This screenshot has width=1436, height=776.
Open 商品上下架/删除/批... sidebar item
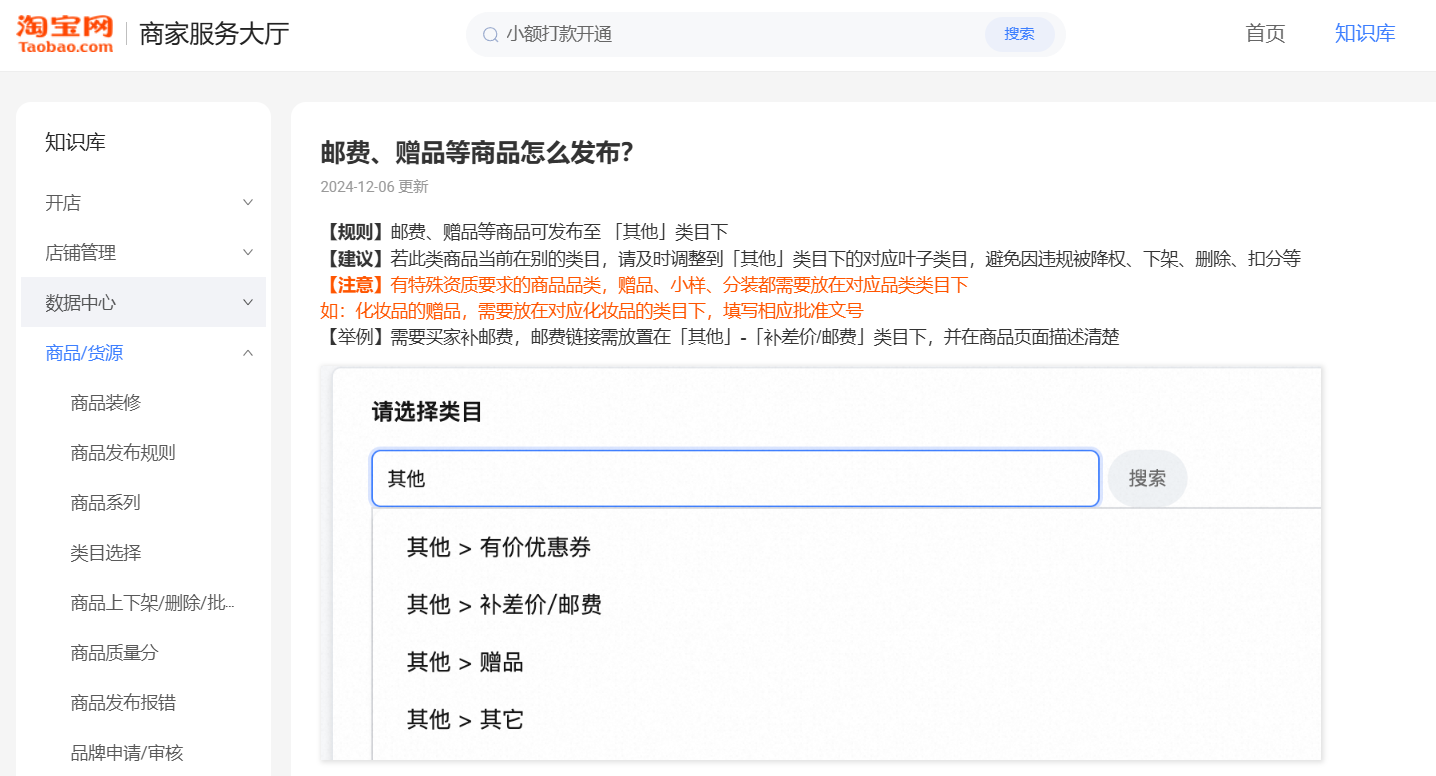point(153,603)
